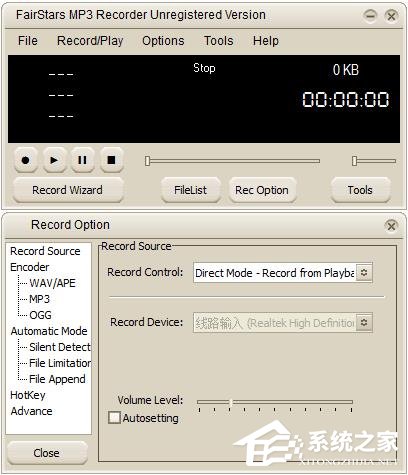Select HotKey in the tree
This screenshot has width=408, height=475.
tap(28, 395)
